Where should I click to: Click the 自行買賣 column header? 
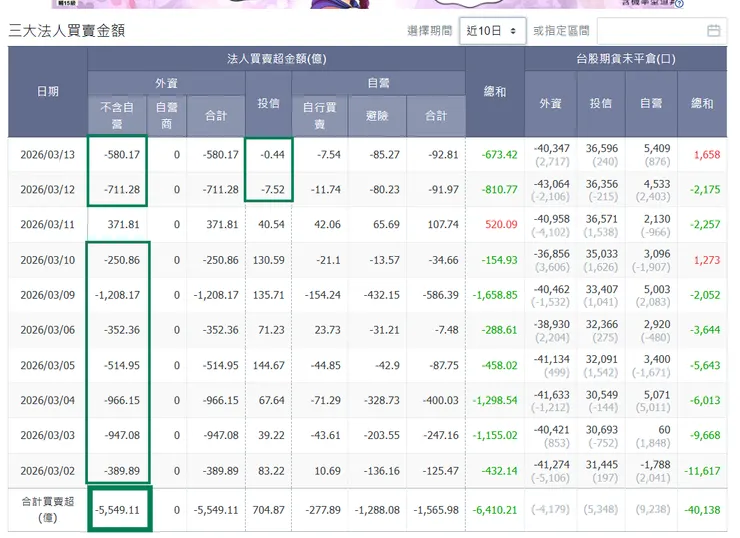320,116
